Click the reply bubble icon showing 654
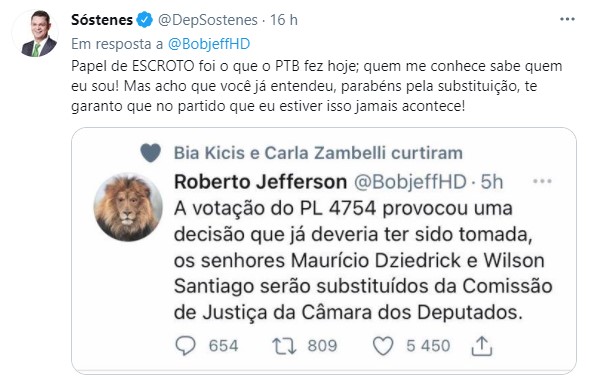The height and width of the screenshot is (386, 592). [x=185, y=346]
